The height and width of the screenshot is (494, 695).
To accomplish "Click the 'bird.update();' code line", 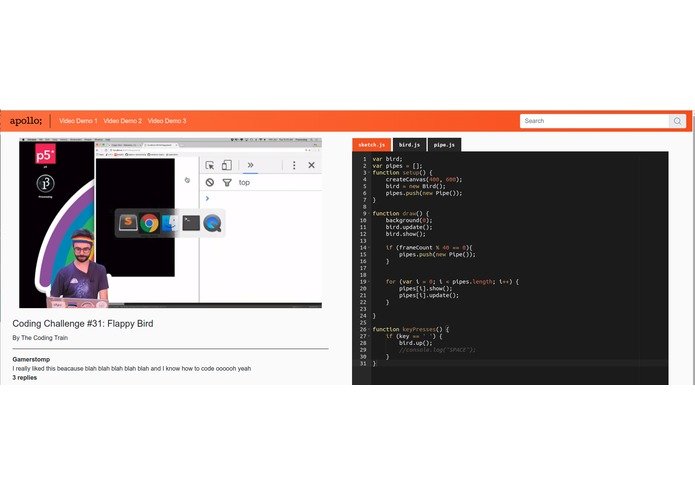I will tap(409, 227).
